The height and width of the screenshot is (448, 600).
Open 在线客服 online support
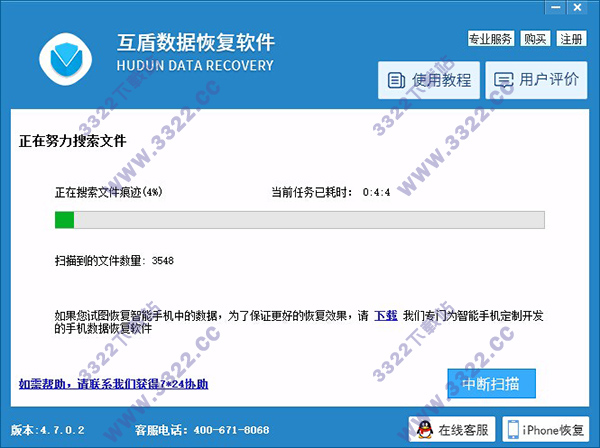(452, 429)
